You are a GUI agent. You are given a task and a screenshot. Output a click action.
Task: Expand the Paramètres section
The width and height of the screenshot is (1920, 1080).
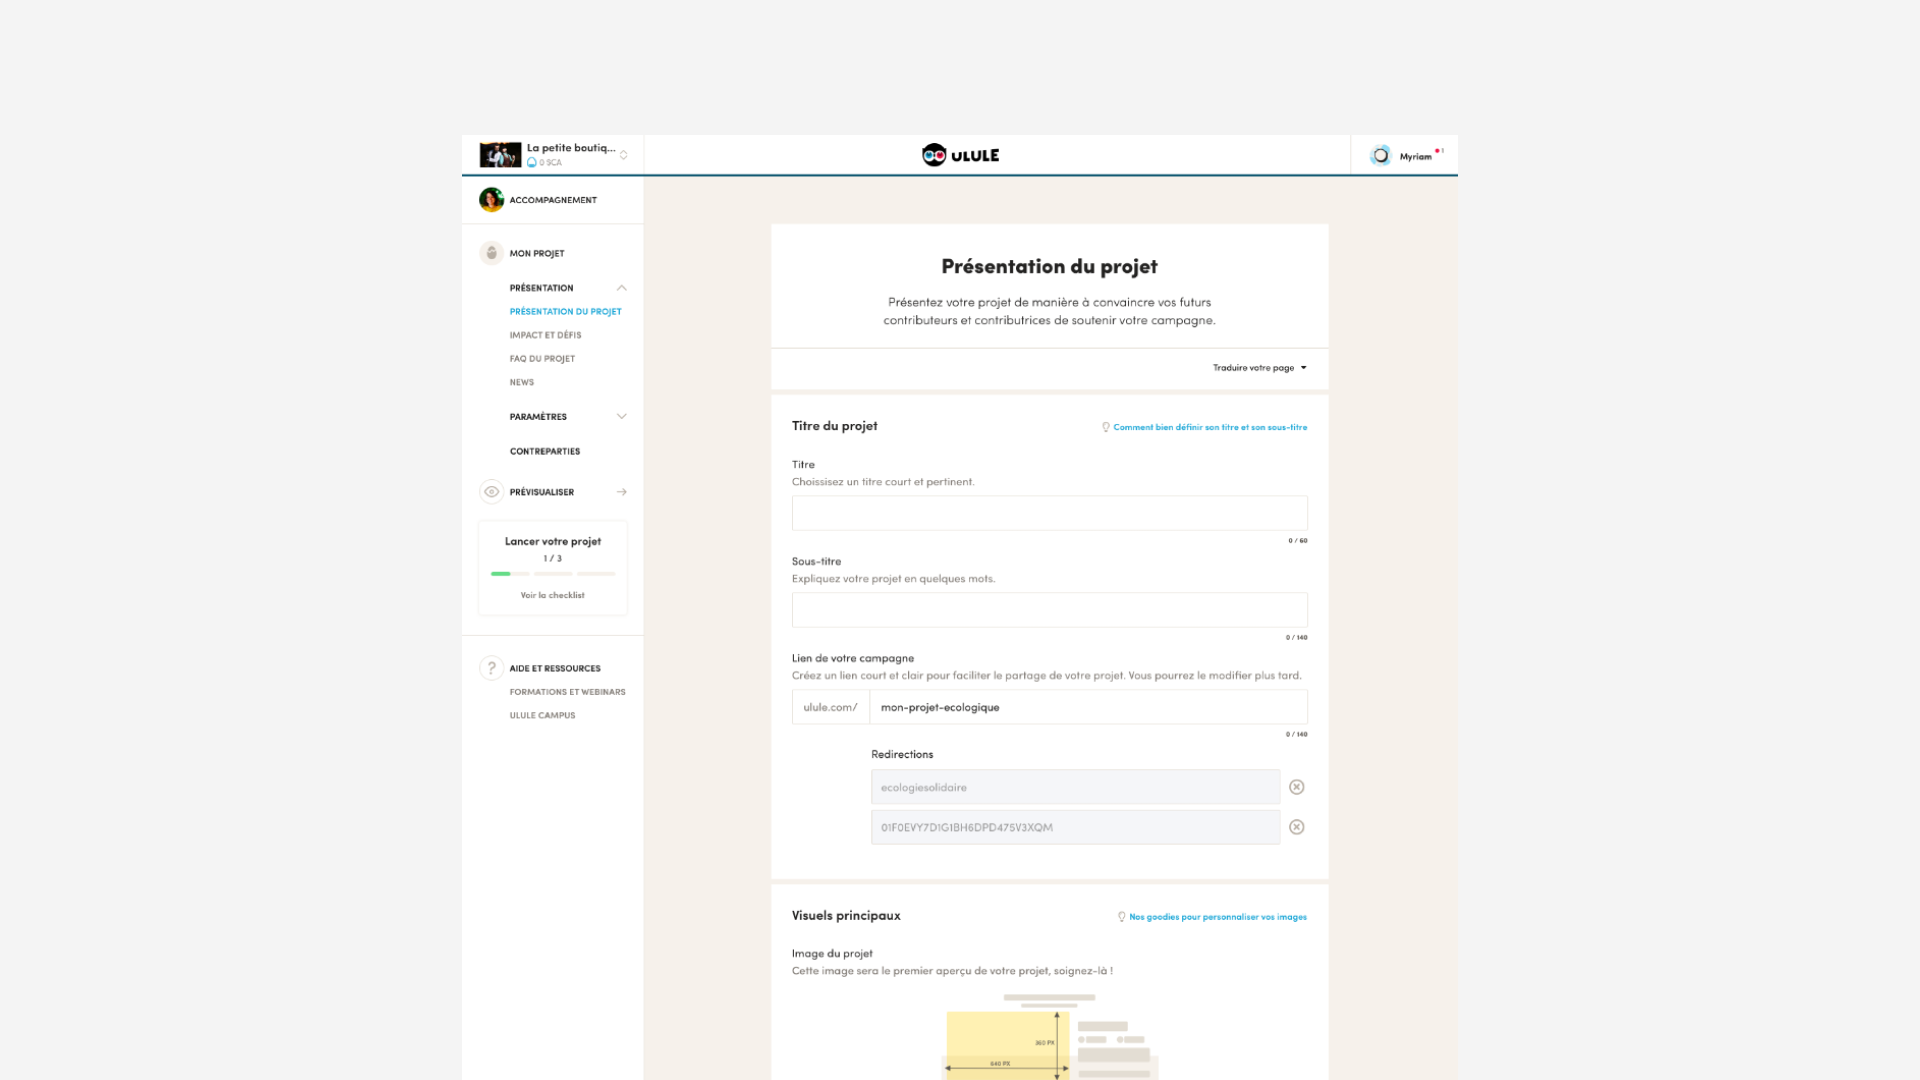(621, 417)
